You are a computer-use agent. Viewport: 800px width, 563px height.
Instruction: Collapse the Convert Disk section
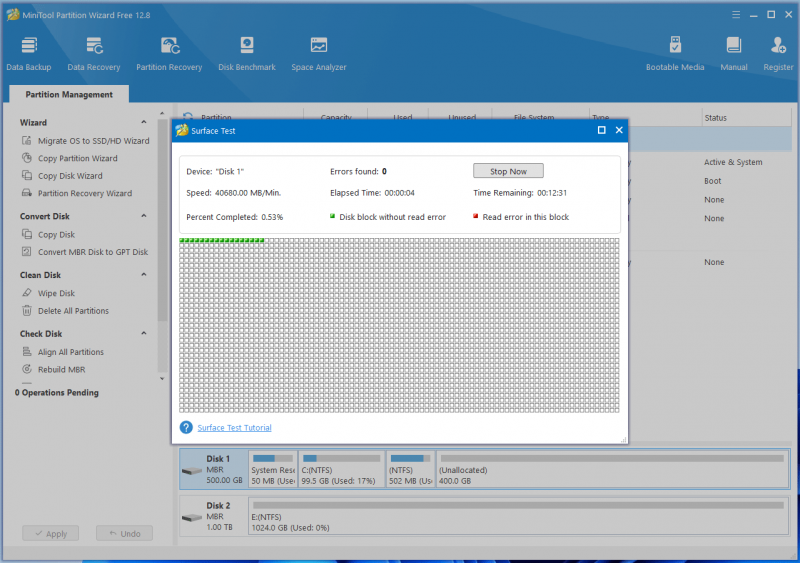[x=144, y=216]
